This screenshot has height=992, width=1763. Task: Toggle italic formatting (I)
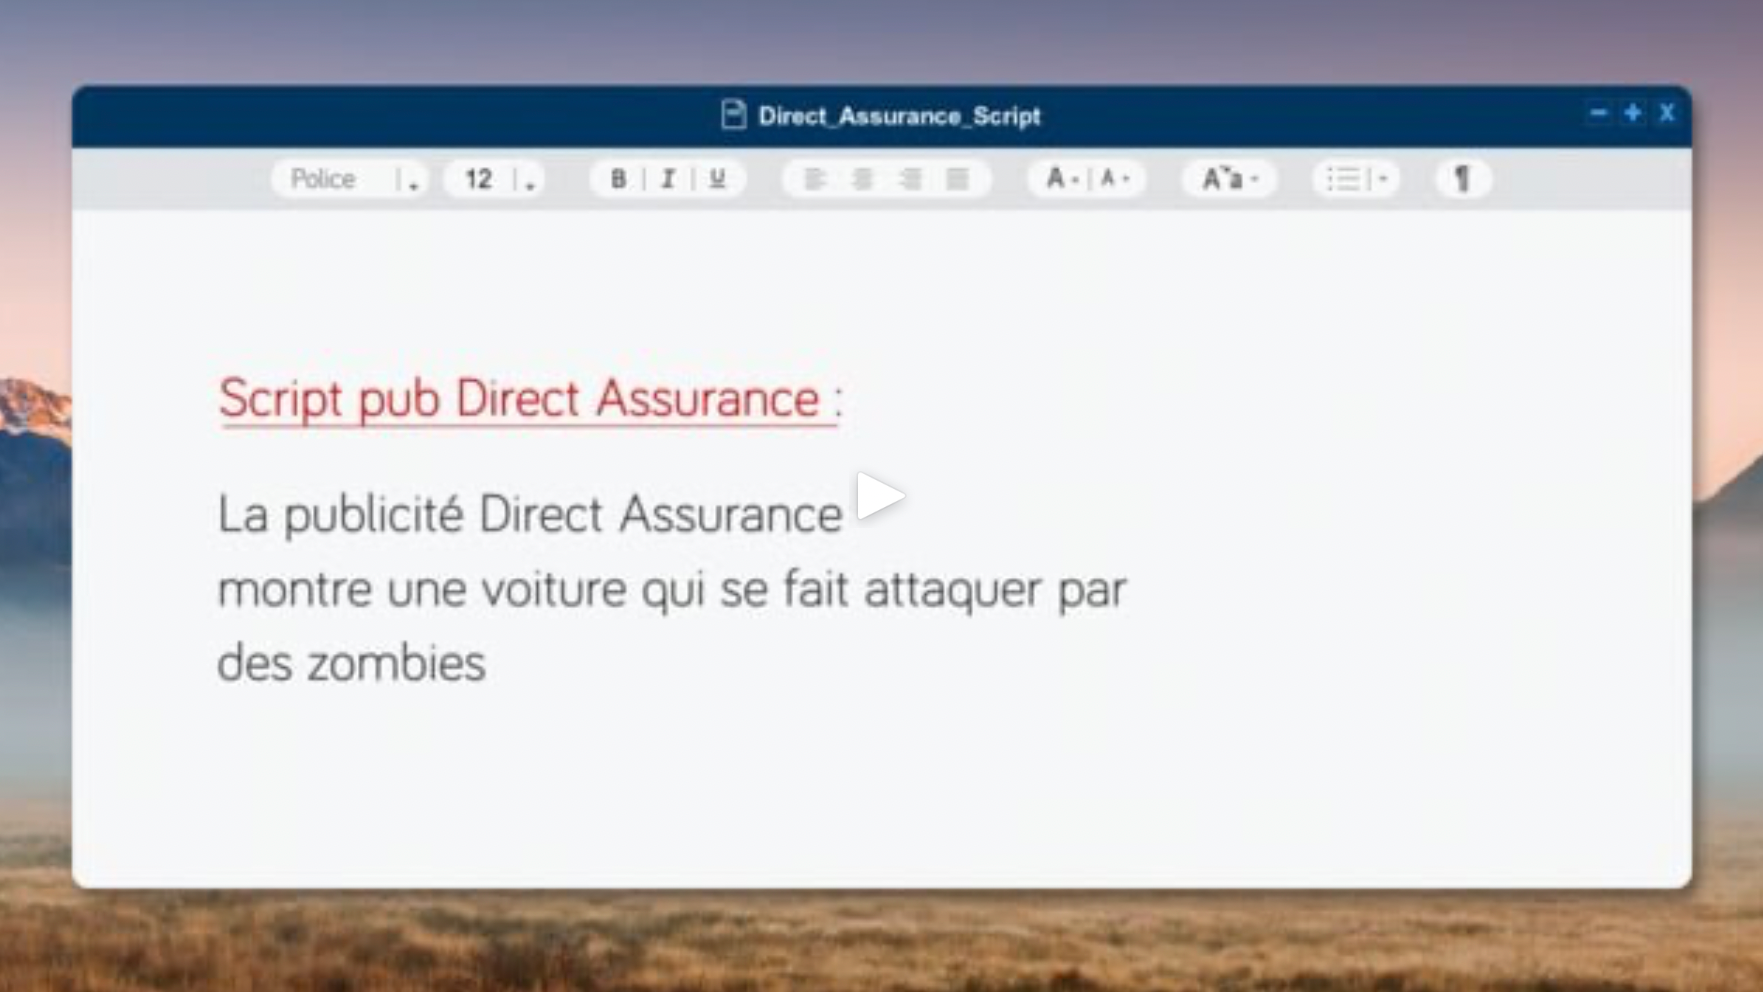pos(667,179)
